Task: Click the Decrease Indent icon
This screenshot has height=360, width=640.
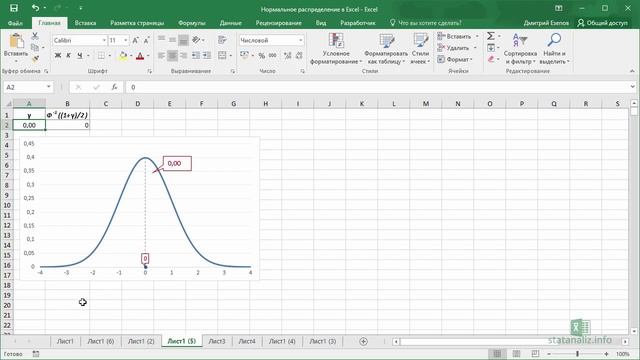Action: click(196, 56)
